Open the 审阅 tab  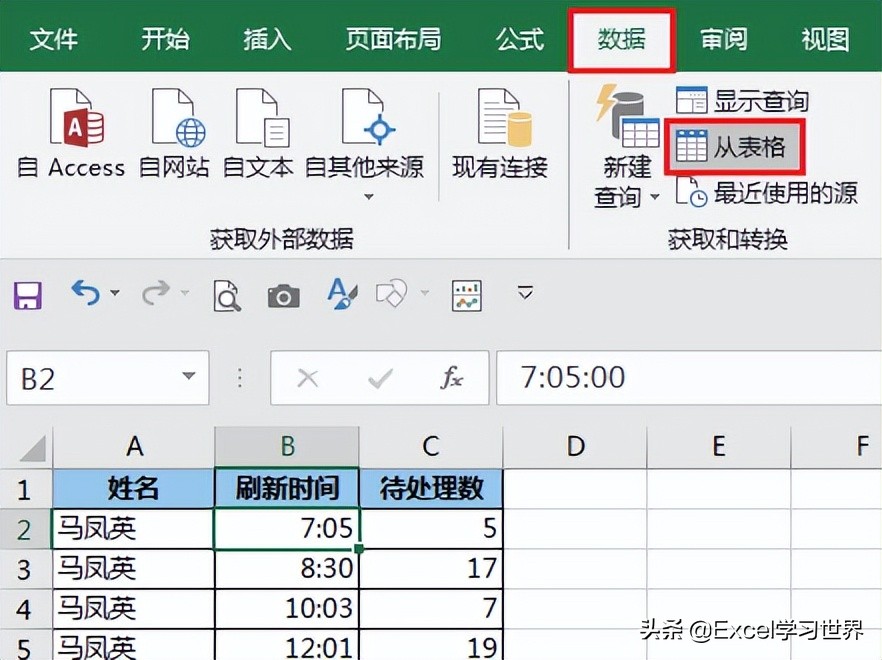(x=723, y=39)
